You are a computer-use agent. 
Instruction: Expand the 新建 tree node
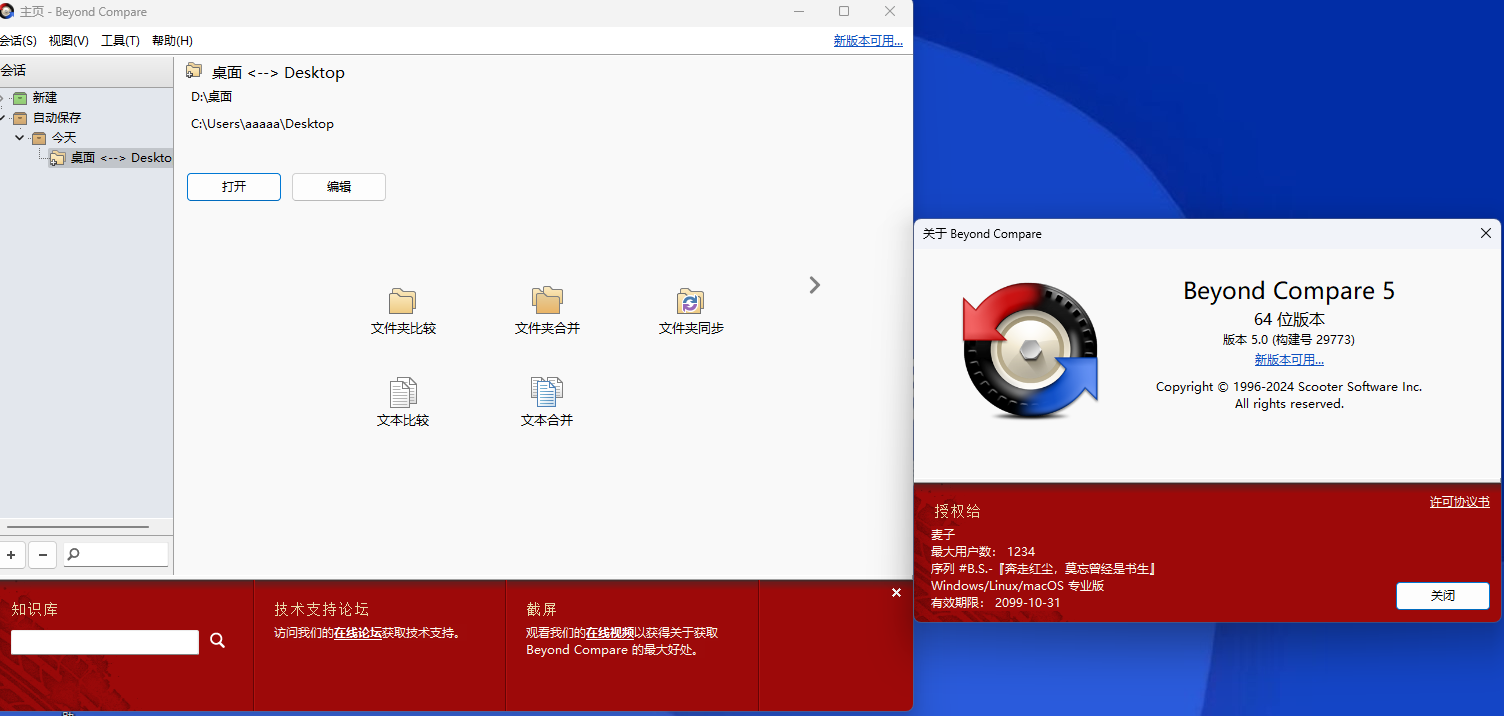click(3, 97)
